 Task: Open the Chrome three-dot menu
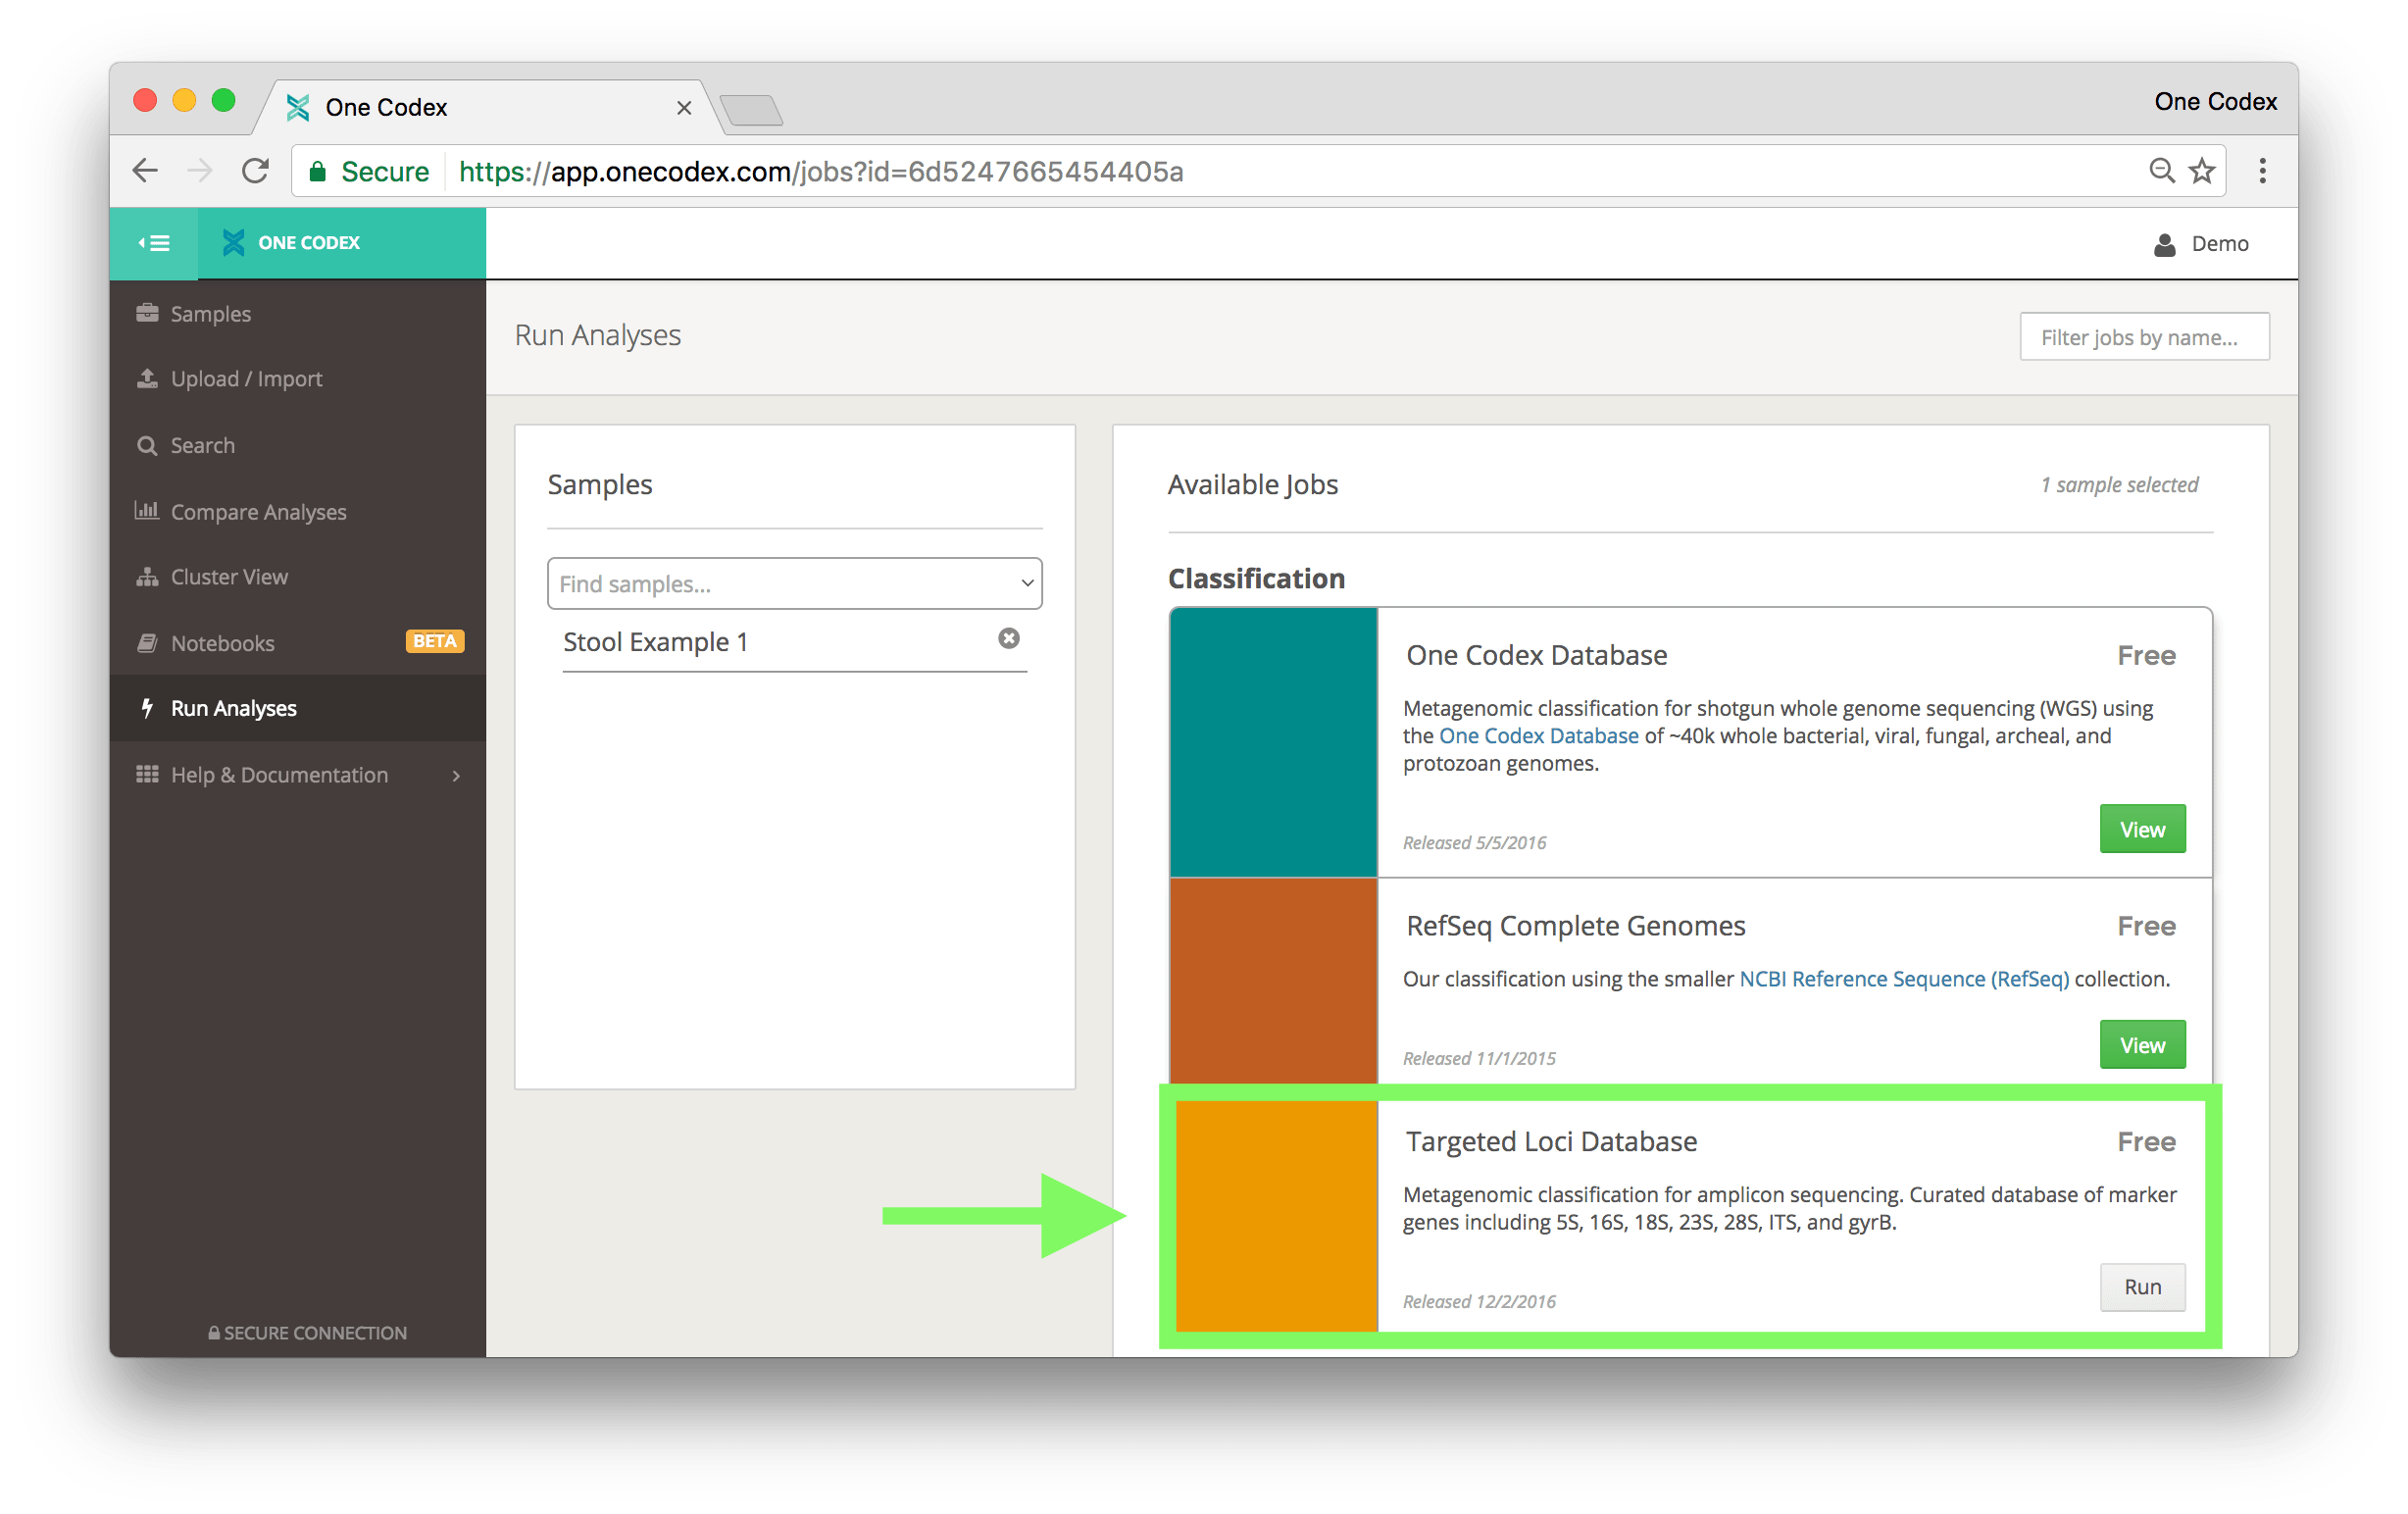click(2262, 171)
